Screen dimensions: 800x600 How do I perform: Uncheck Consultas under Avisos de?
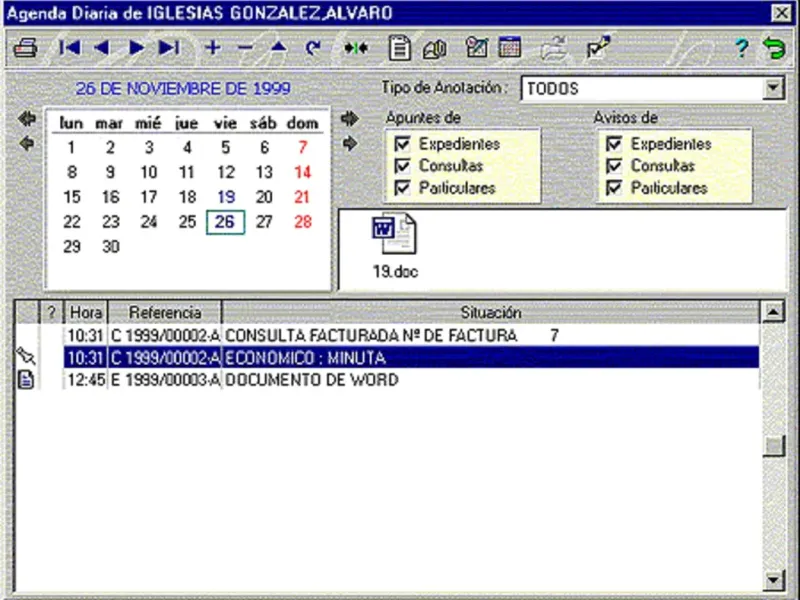pos(614,166)
